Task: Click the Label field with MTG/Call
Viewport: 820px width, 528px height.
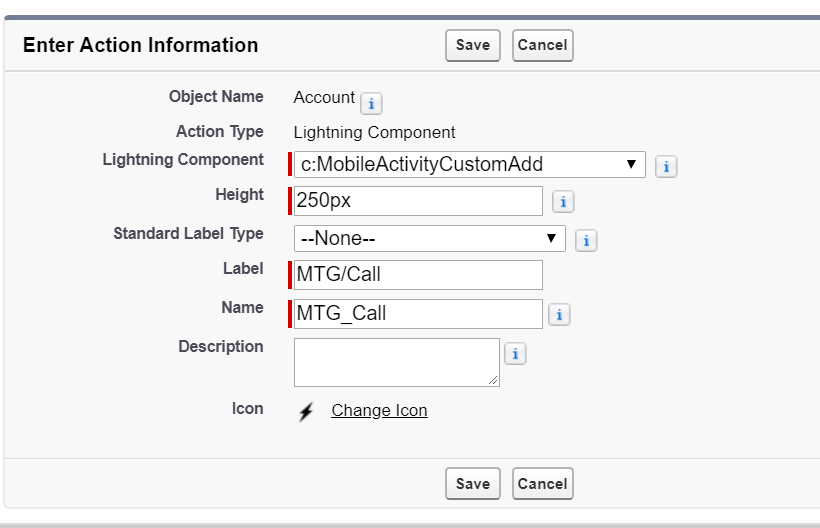Action: (x=418, y=275)
